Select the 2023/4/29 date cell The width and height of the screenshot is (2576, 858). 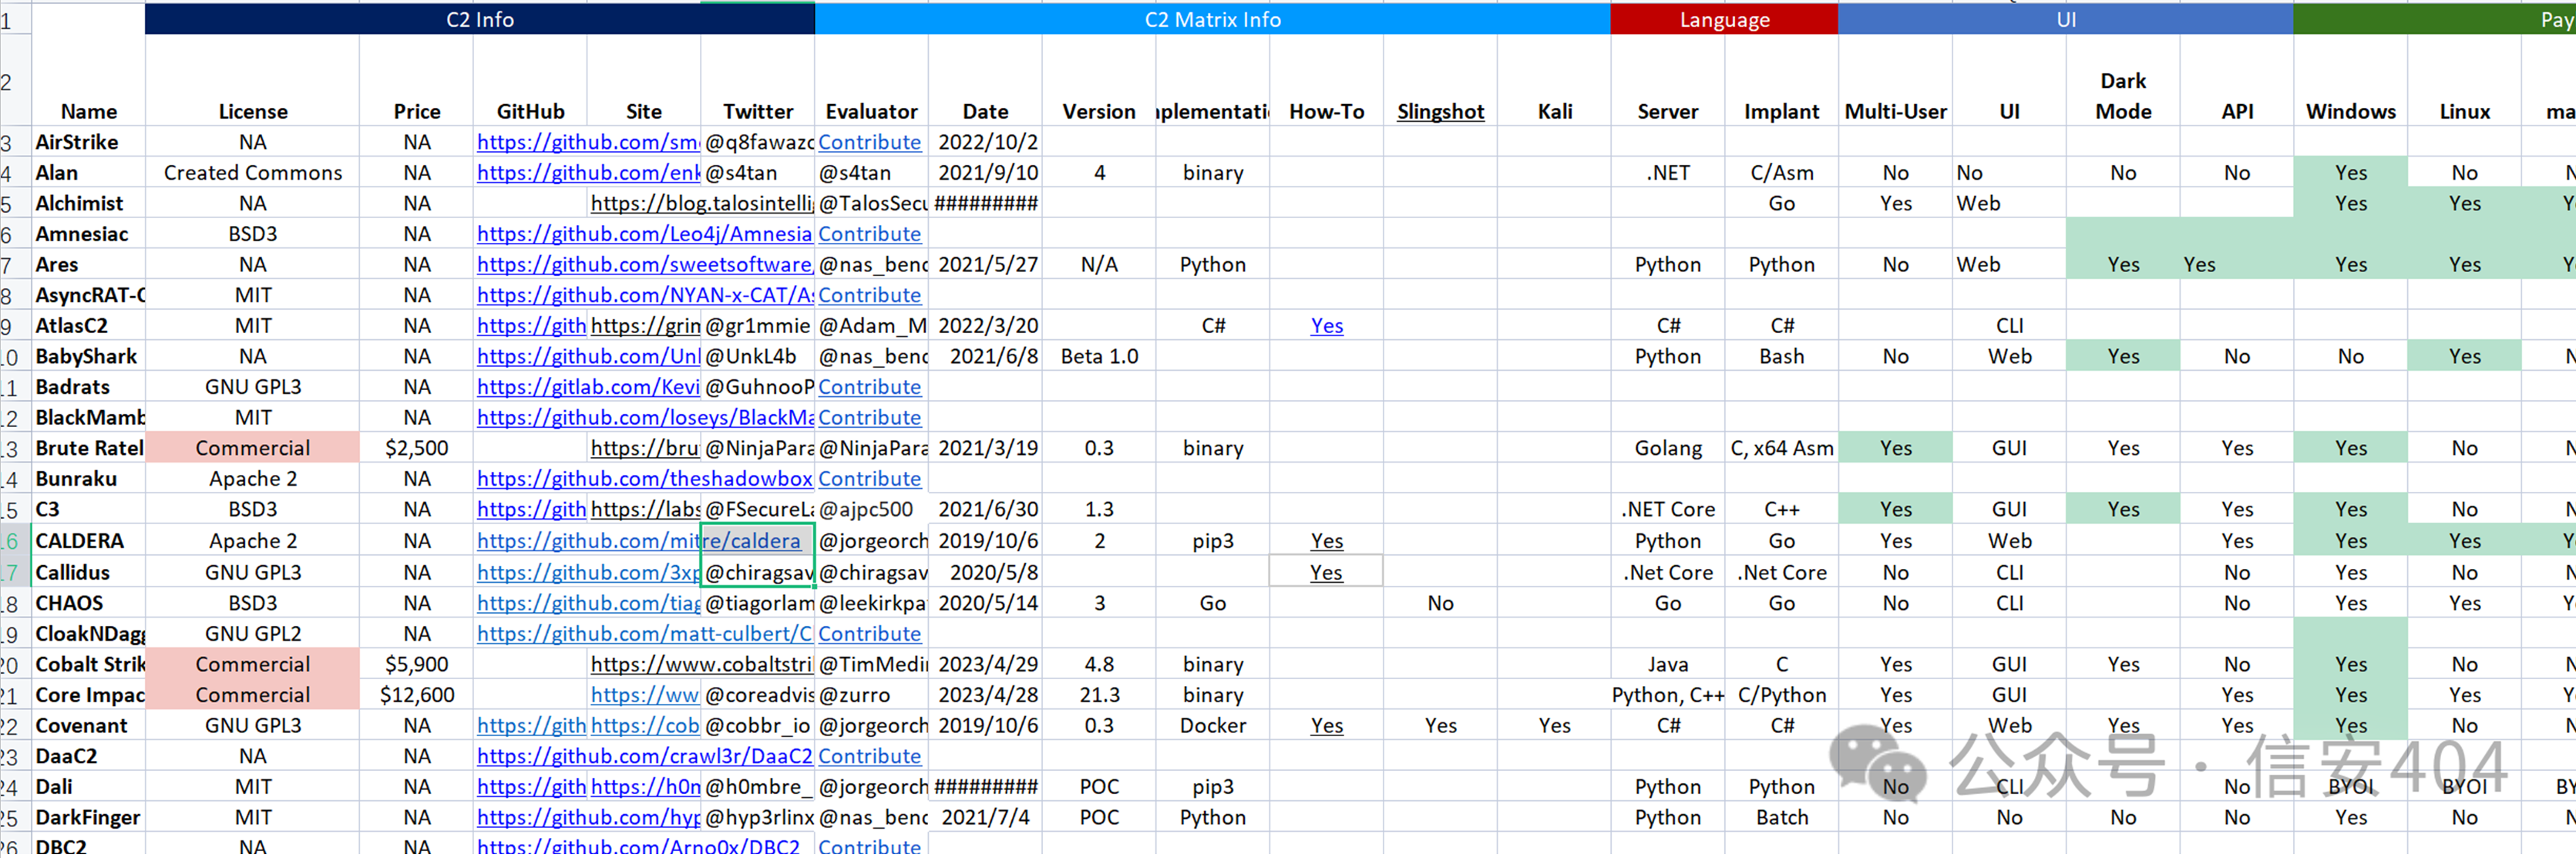point(985,665)
